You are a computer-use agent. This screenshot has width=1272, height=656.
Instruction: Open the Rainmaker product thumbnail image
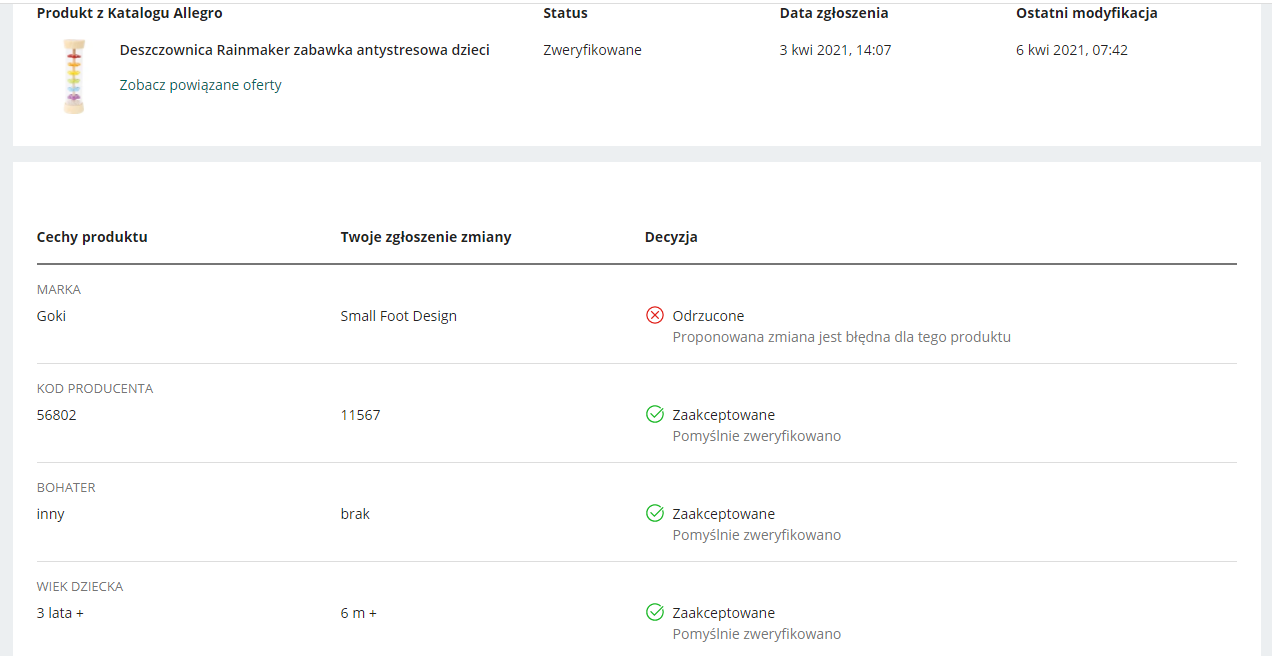(x=74, y=77)
